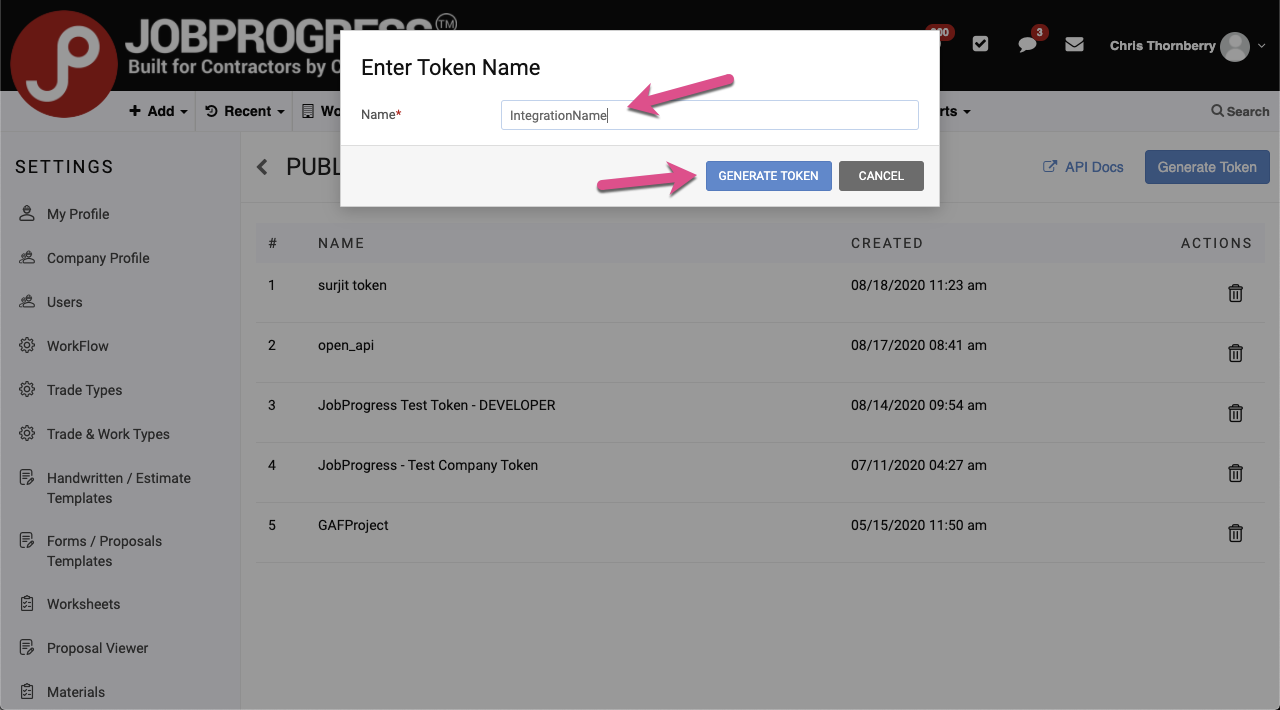Image resolution: width=1280 pixels, height=710 pixels.
Task: Click the Company Profile icon
Action: coord(27,257)
